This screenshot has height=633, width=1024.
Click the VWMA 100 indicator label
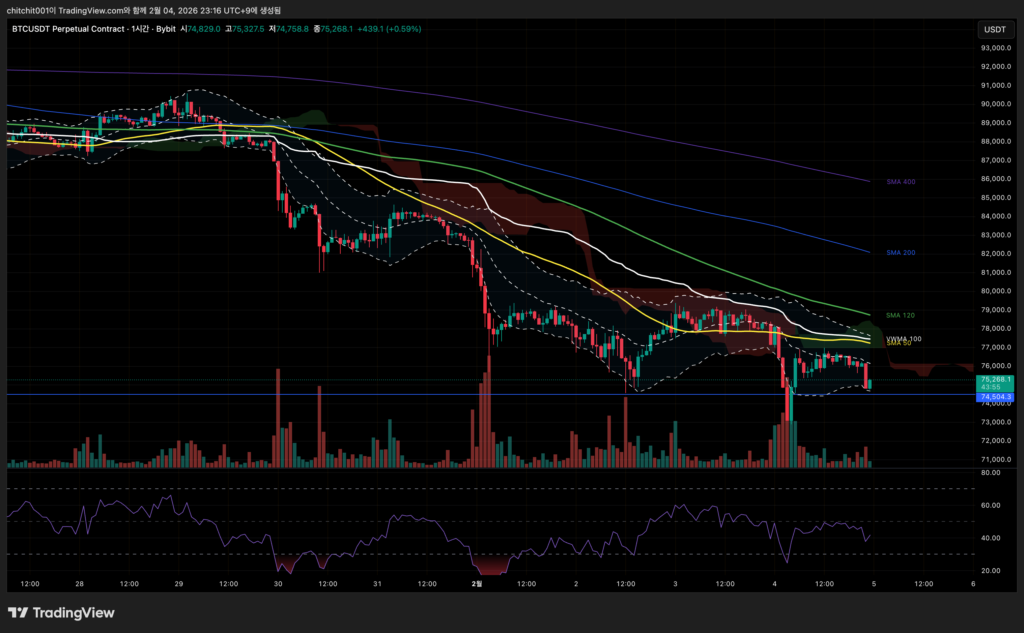click(903, 339)
